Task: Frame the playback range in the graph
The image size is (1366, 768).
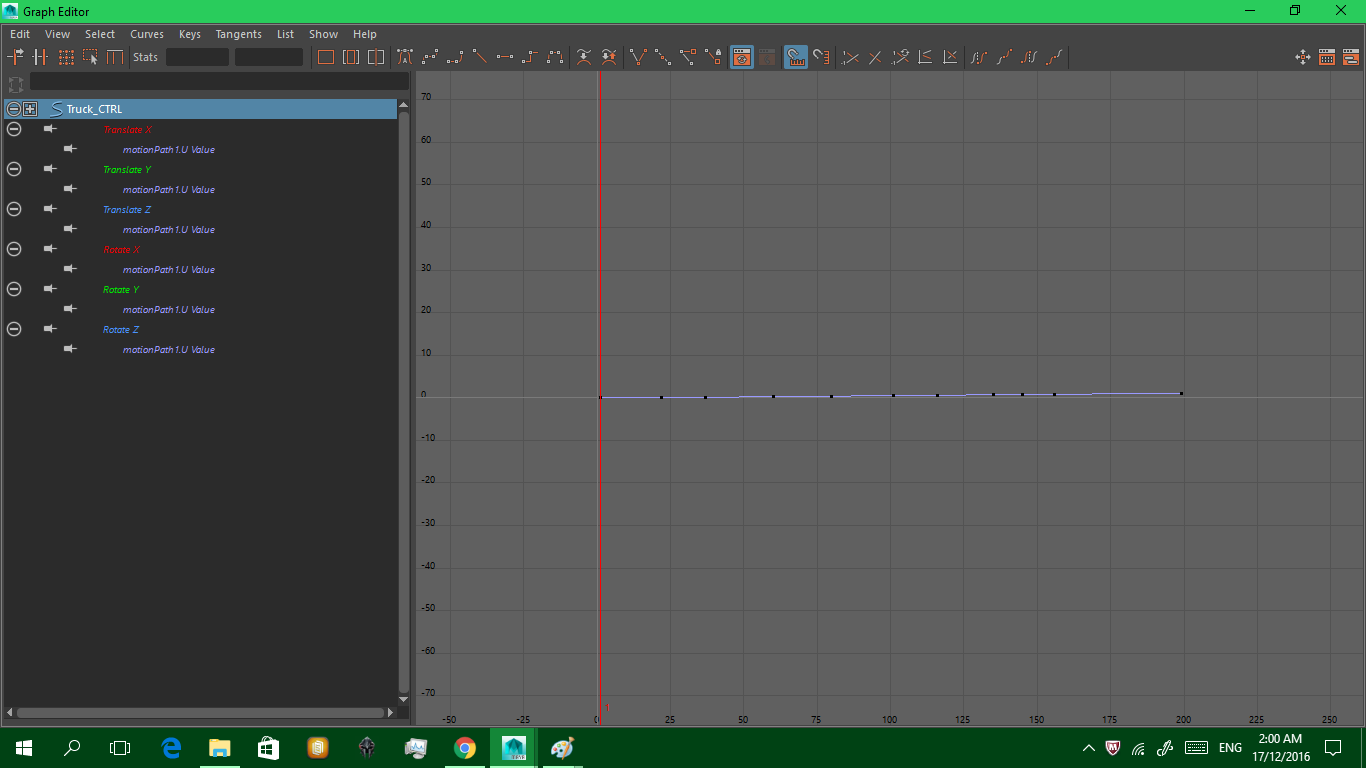Action: [350, 57]
